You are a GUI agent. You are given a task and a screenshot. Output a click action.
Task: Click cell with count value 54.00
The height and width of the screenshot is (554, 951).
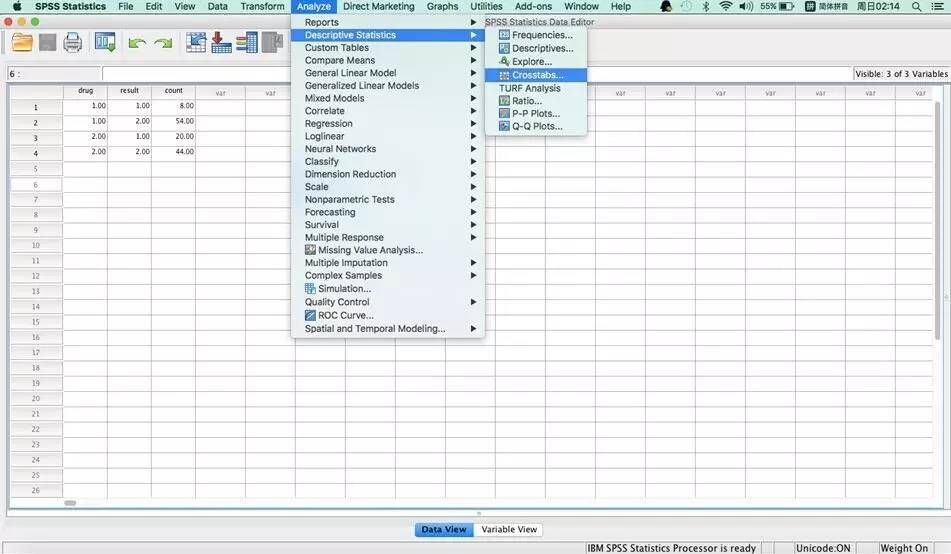[173, 121]
